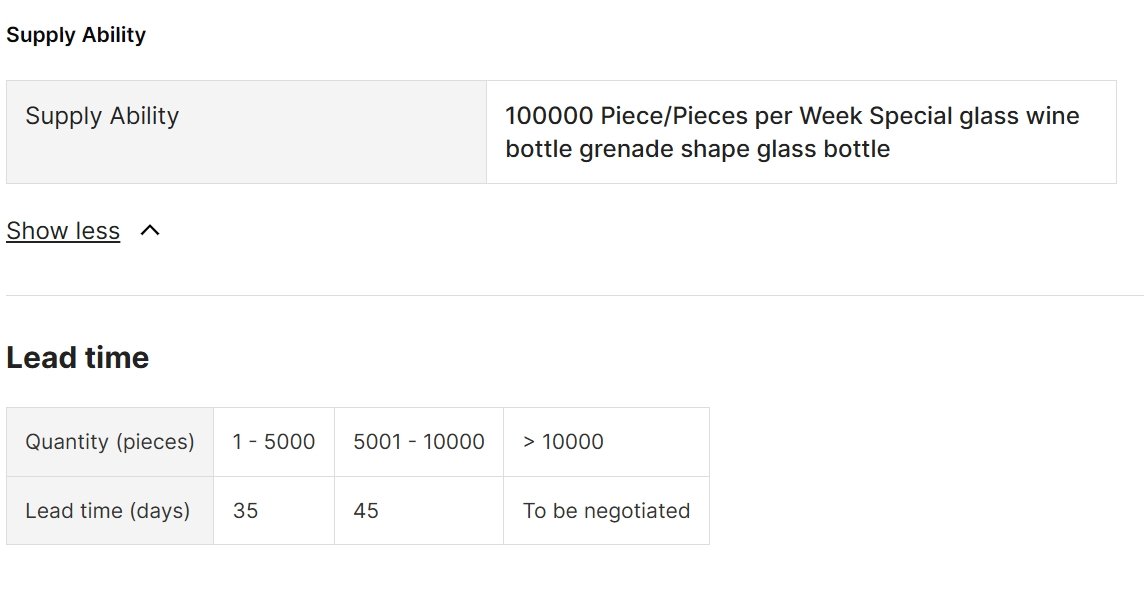Viewport: 1144px width, 592px height.
Task: Click the Lead time (days) row header
Action: [110, 511]
